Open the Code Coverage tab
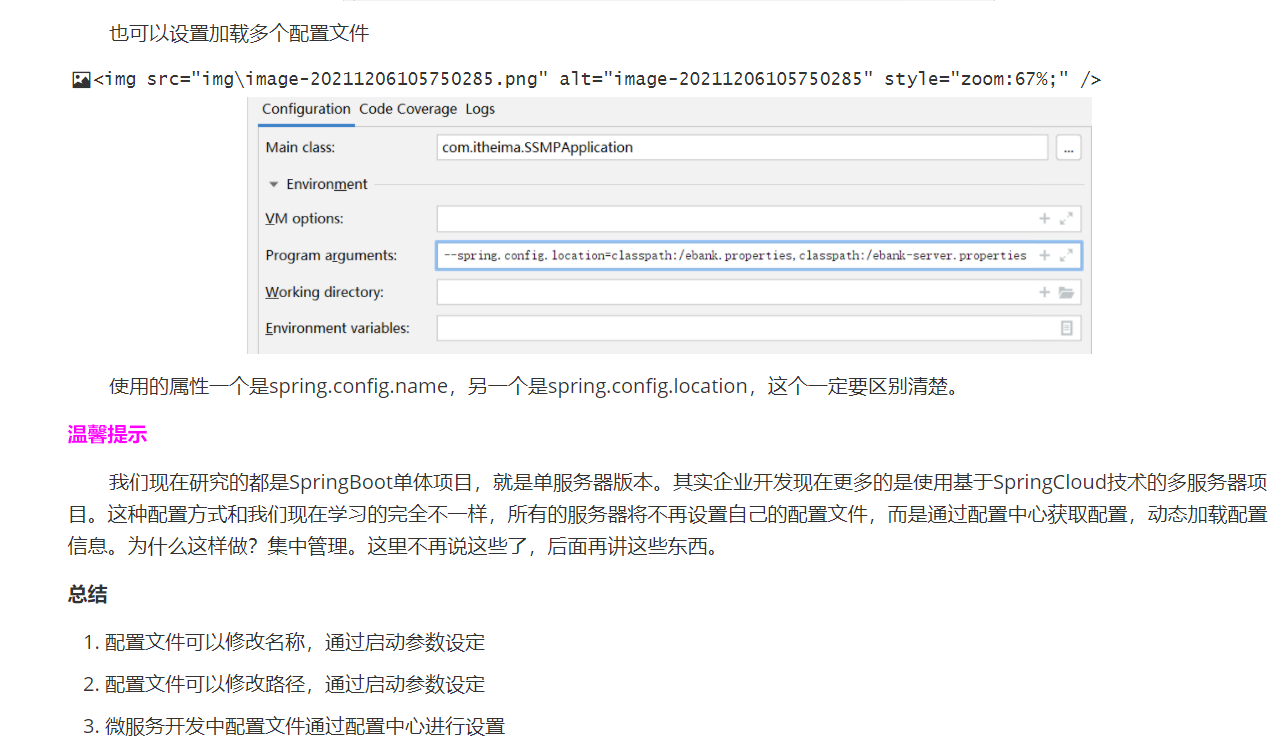The image size is (1282, 754). coord(408,109)
